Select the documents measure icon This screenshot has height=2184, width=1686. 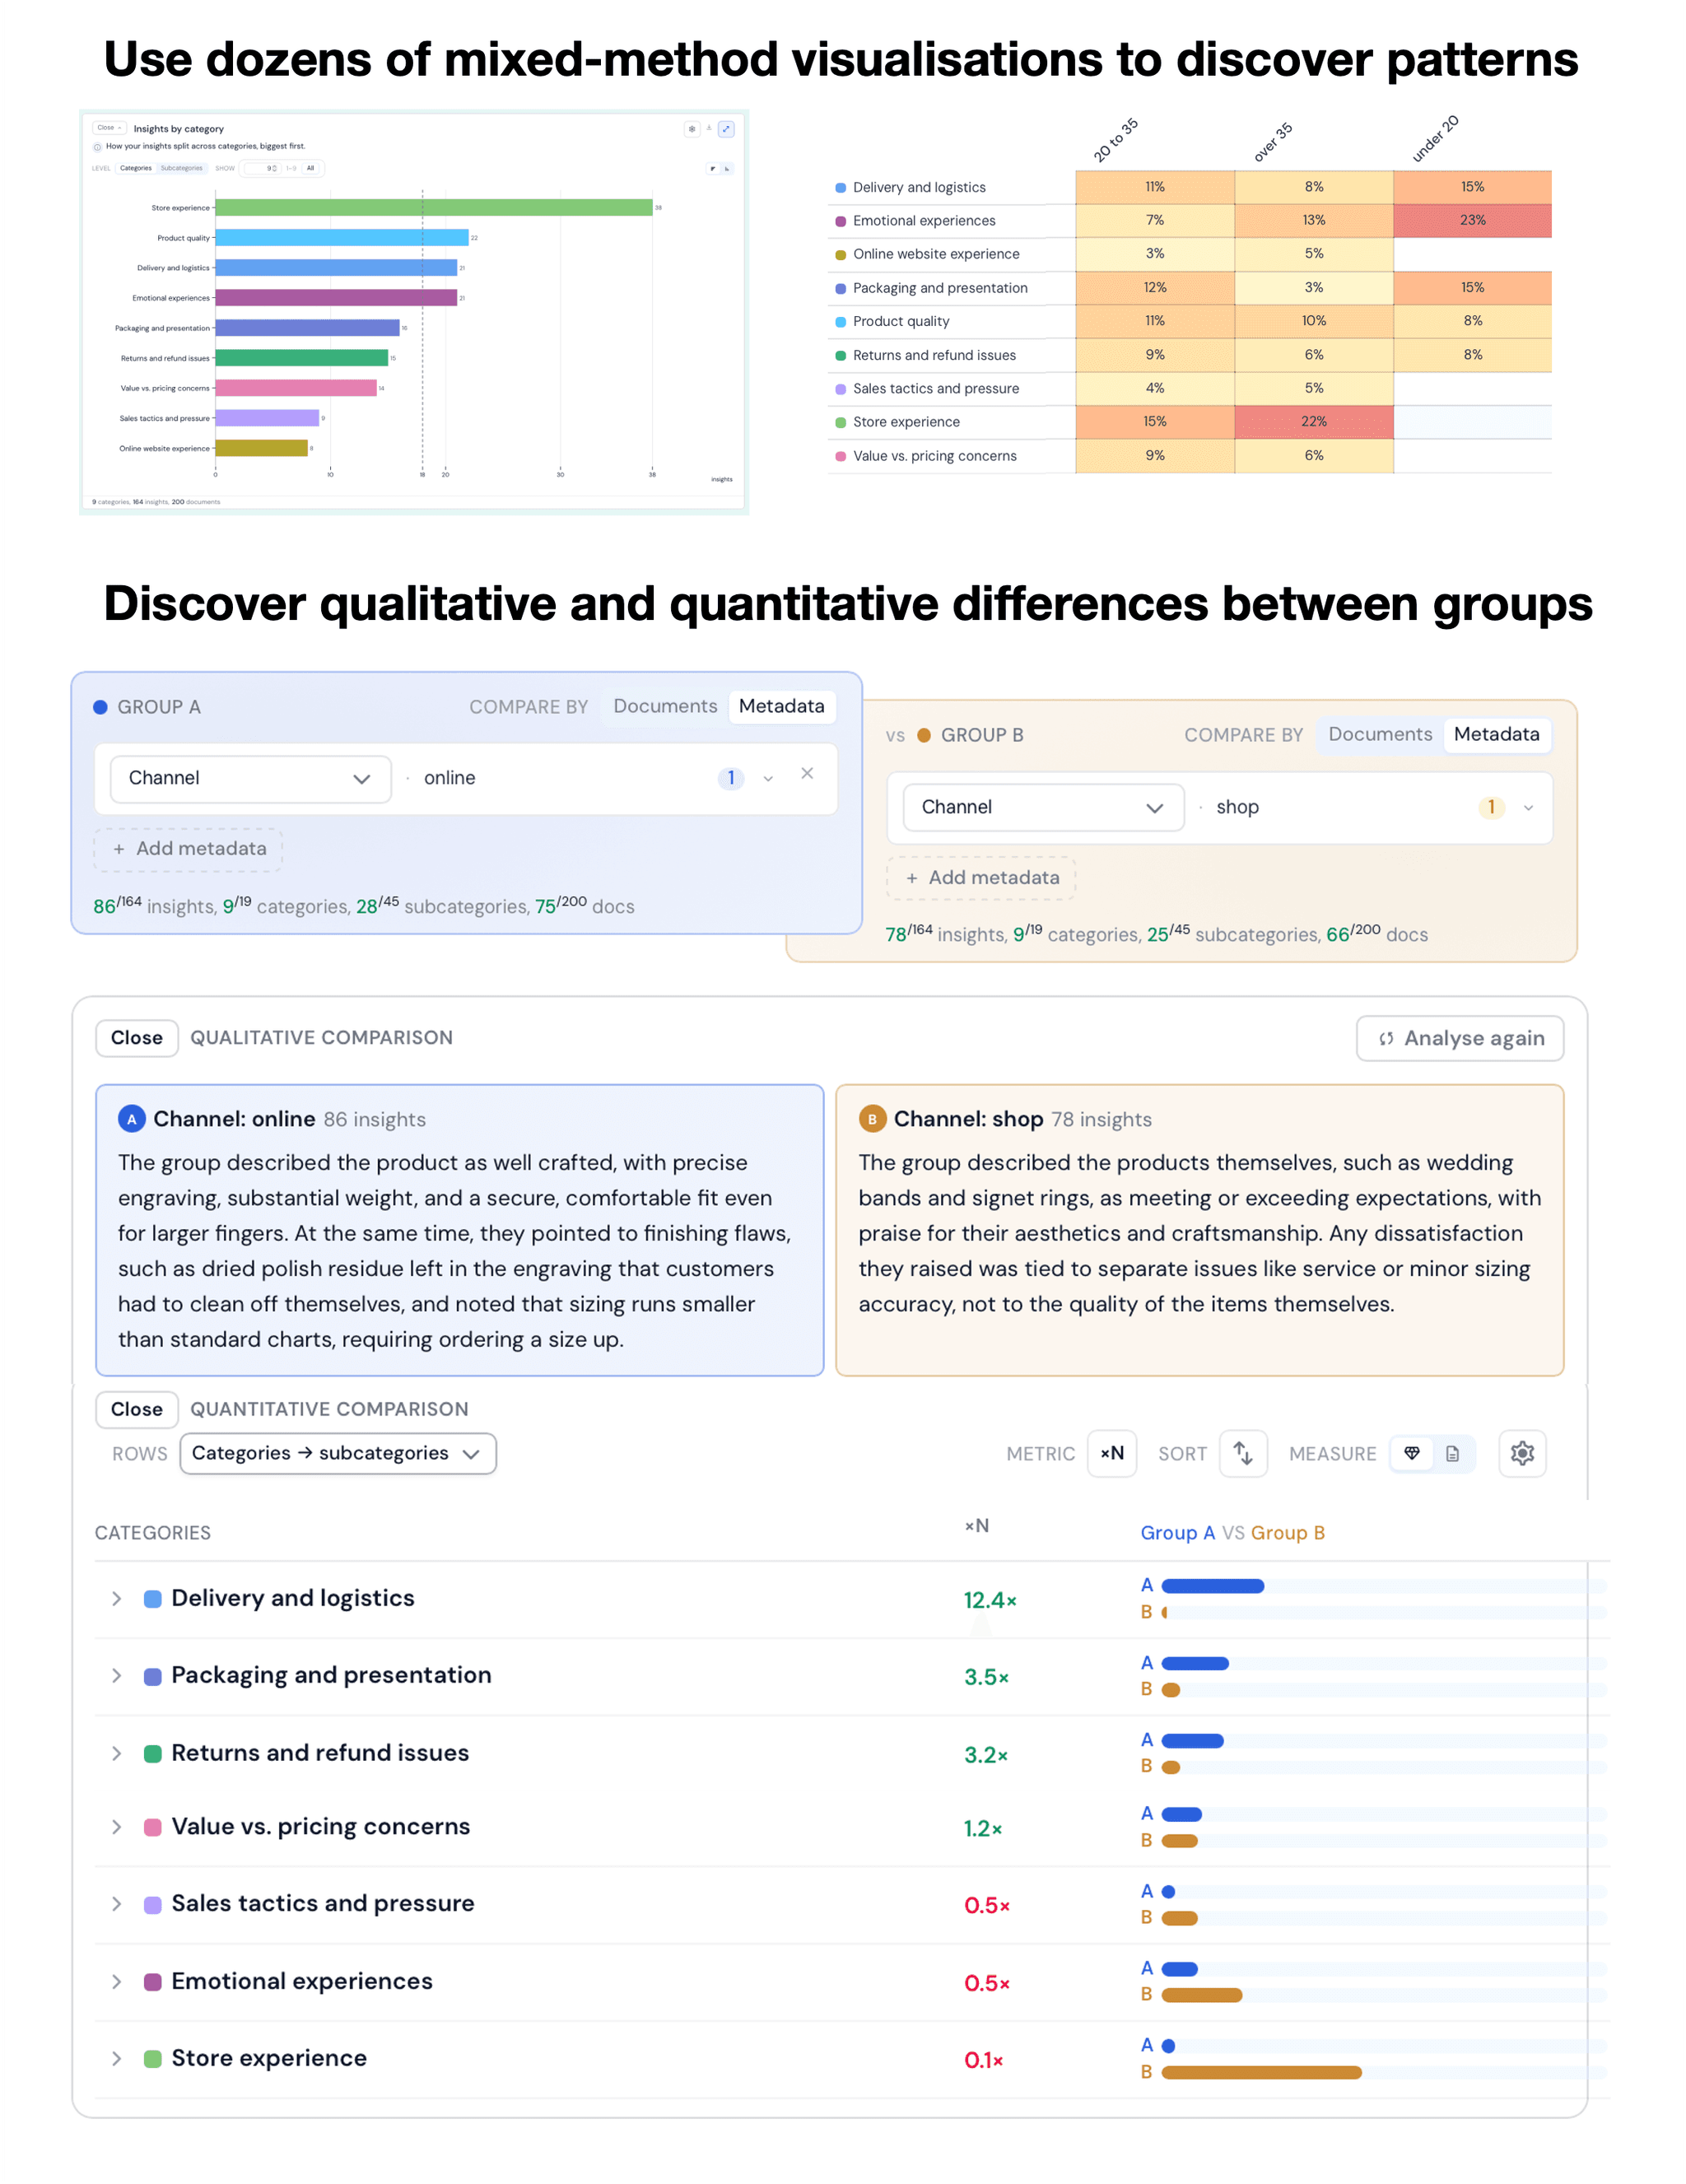1453,1453
